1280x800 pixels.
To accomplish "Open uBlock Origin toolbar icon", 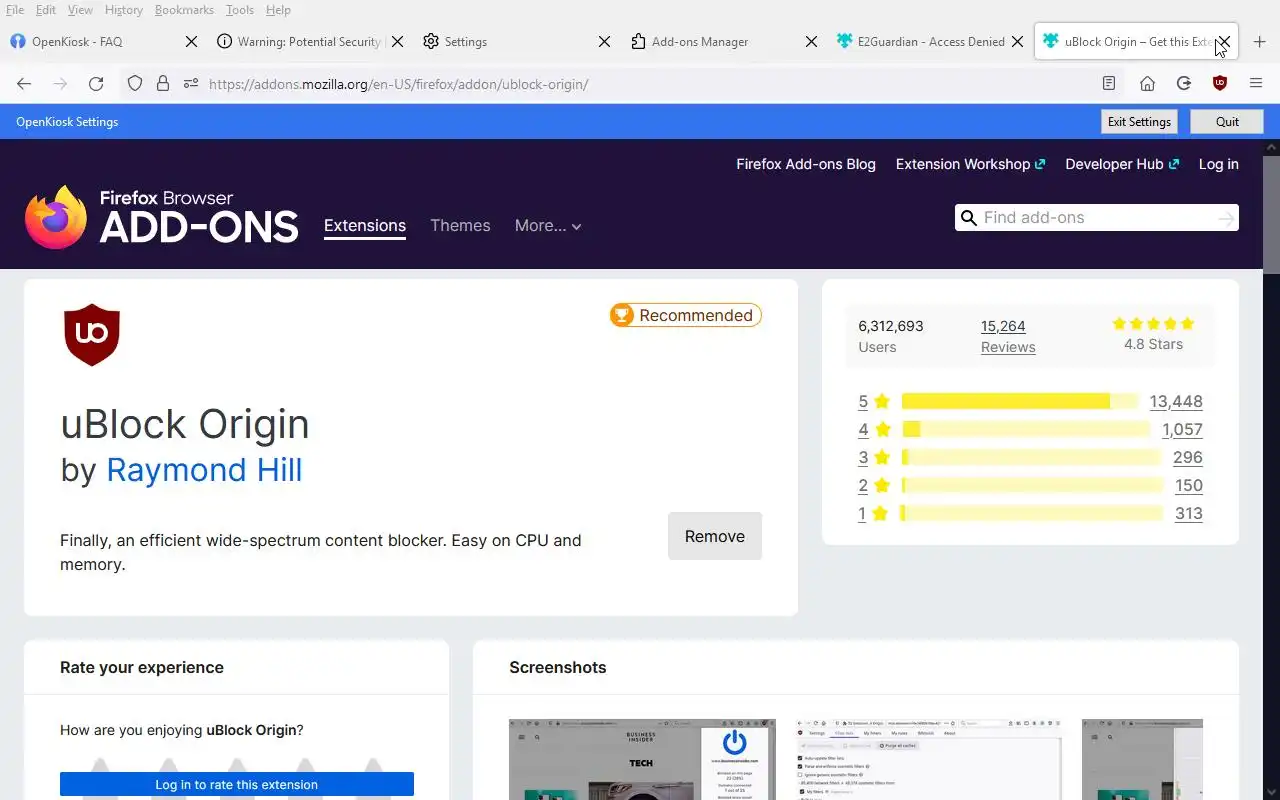I will 1219,84.
